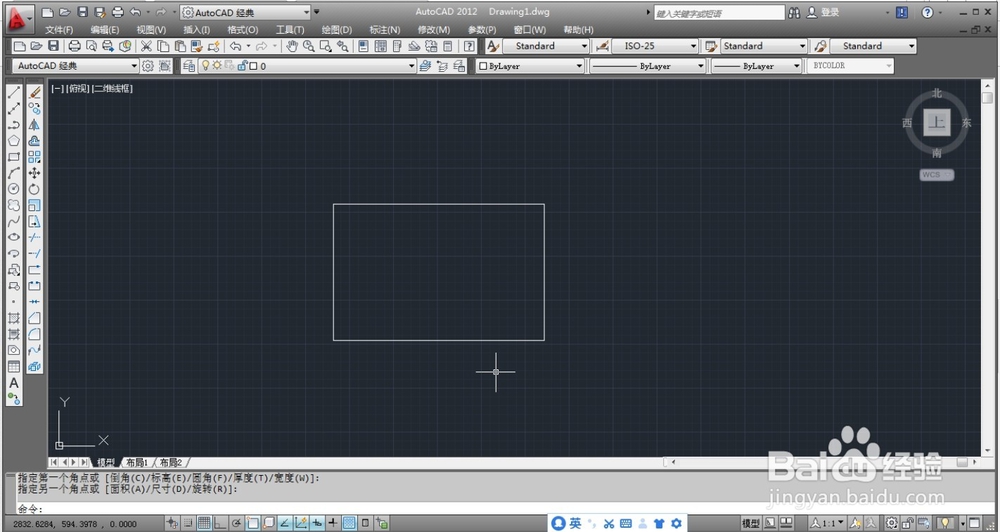Select the Erase tool
Screen dimensions: 1000x532
pyautogui.click(x=34, y=92)
